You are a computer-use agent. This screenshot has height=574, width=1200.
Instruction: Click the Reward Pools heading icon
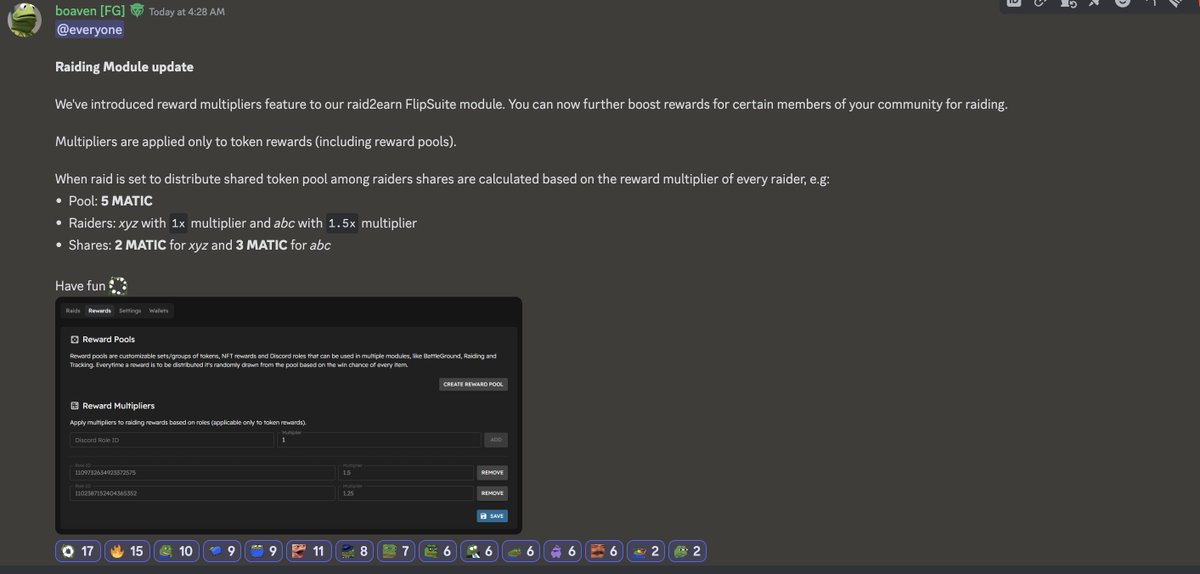74,339
